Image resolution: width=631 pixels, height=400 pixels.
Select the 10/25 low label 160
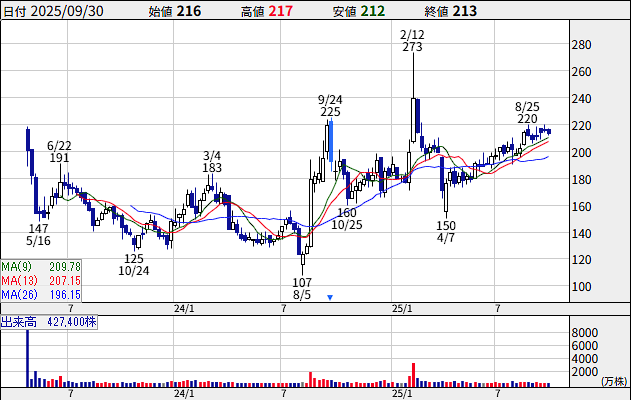[347, 212]
